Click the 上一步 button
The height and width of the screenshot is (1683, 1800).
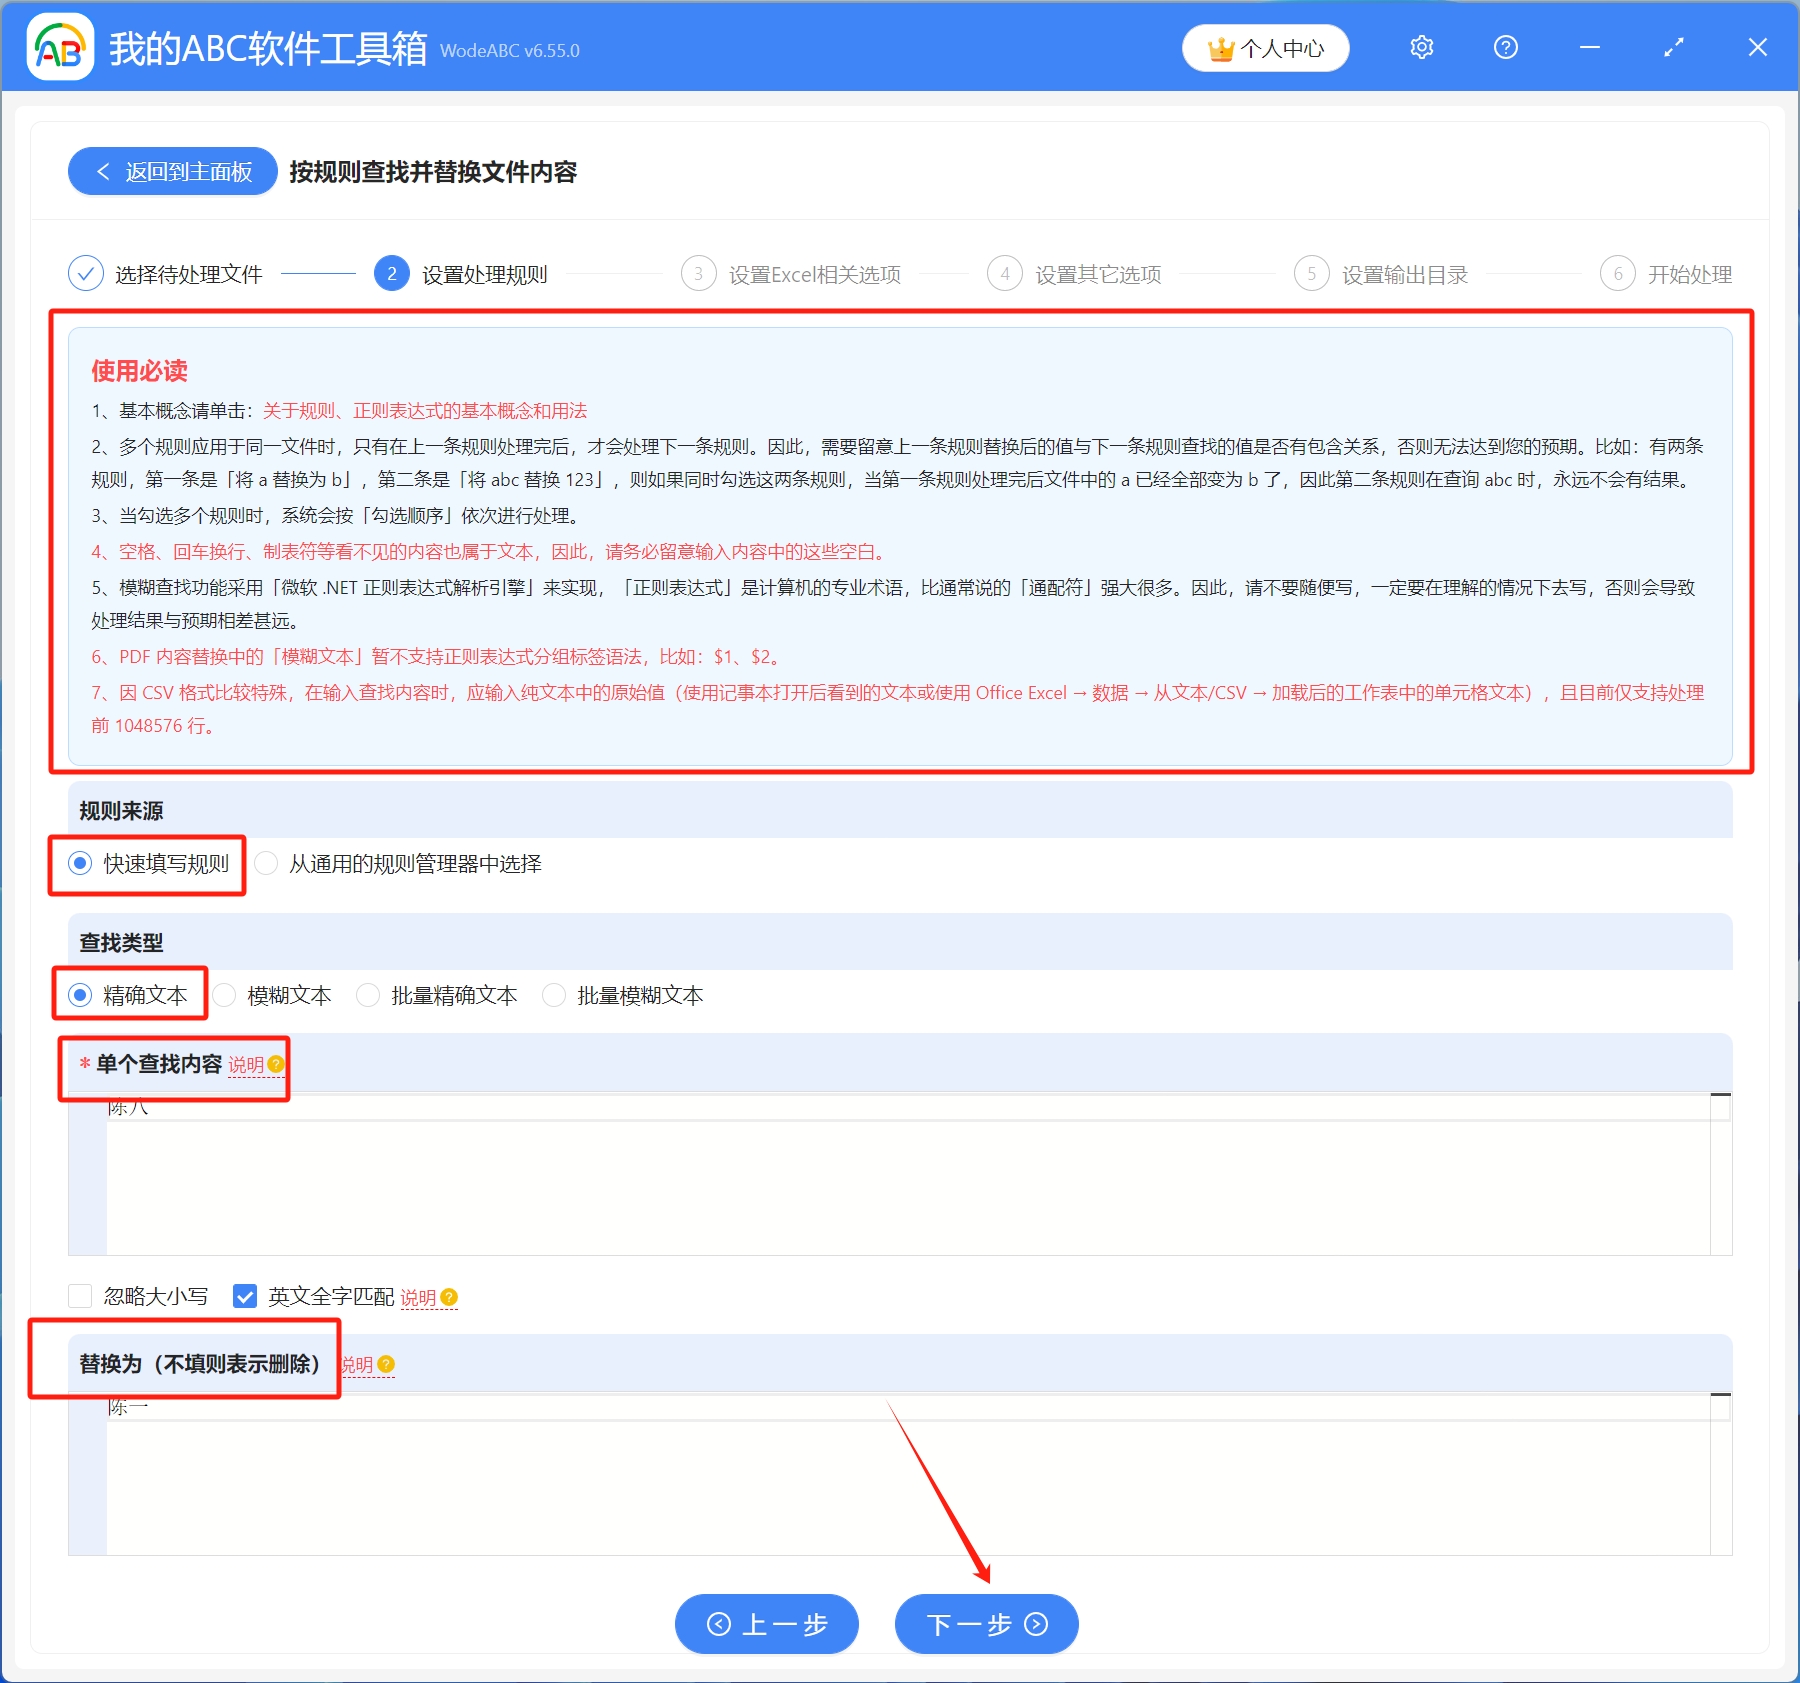click(766, 1624)
